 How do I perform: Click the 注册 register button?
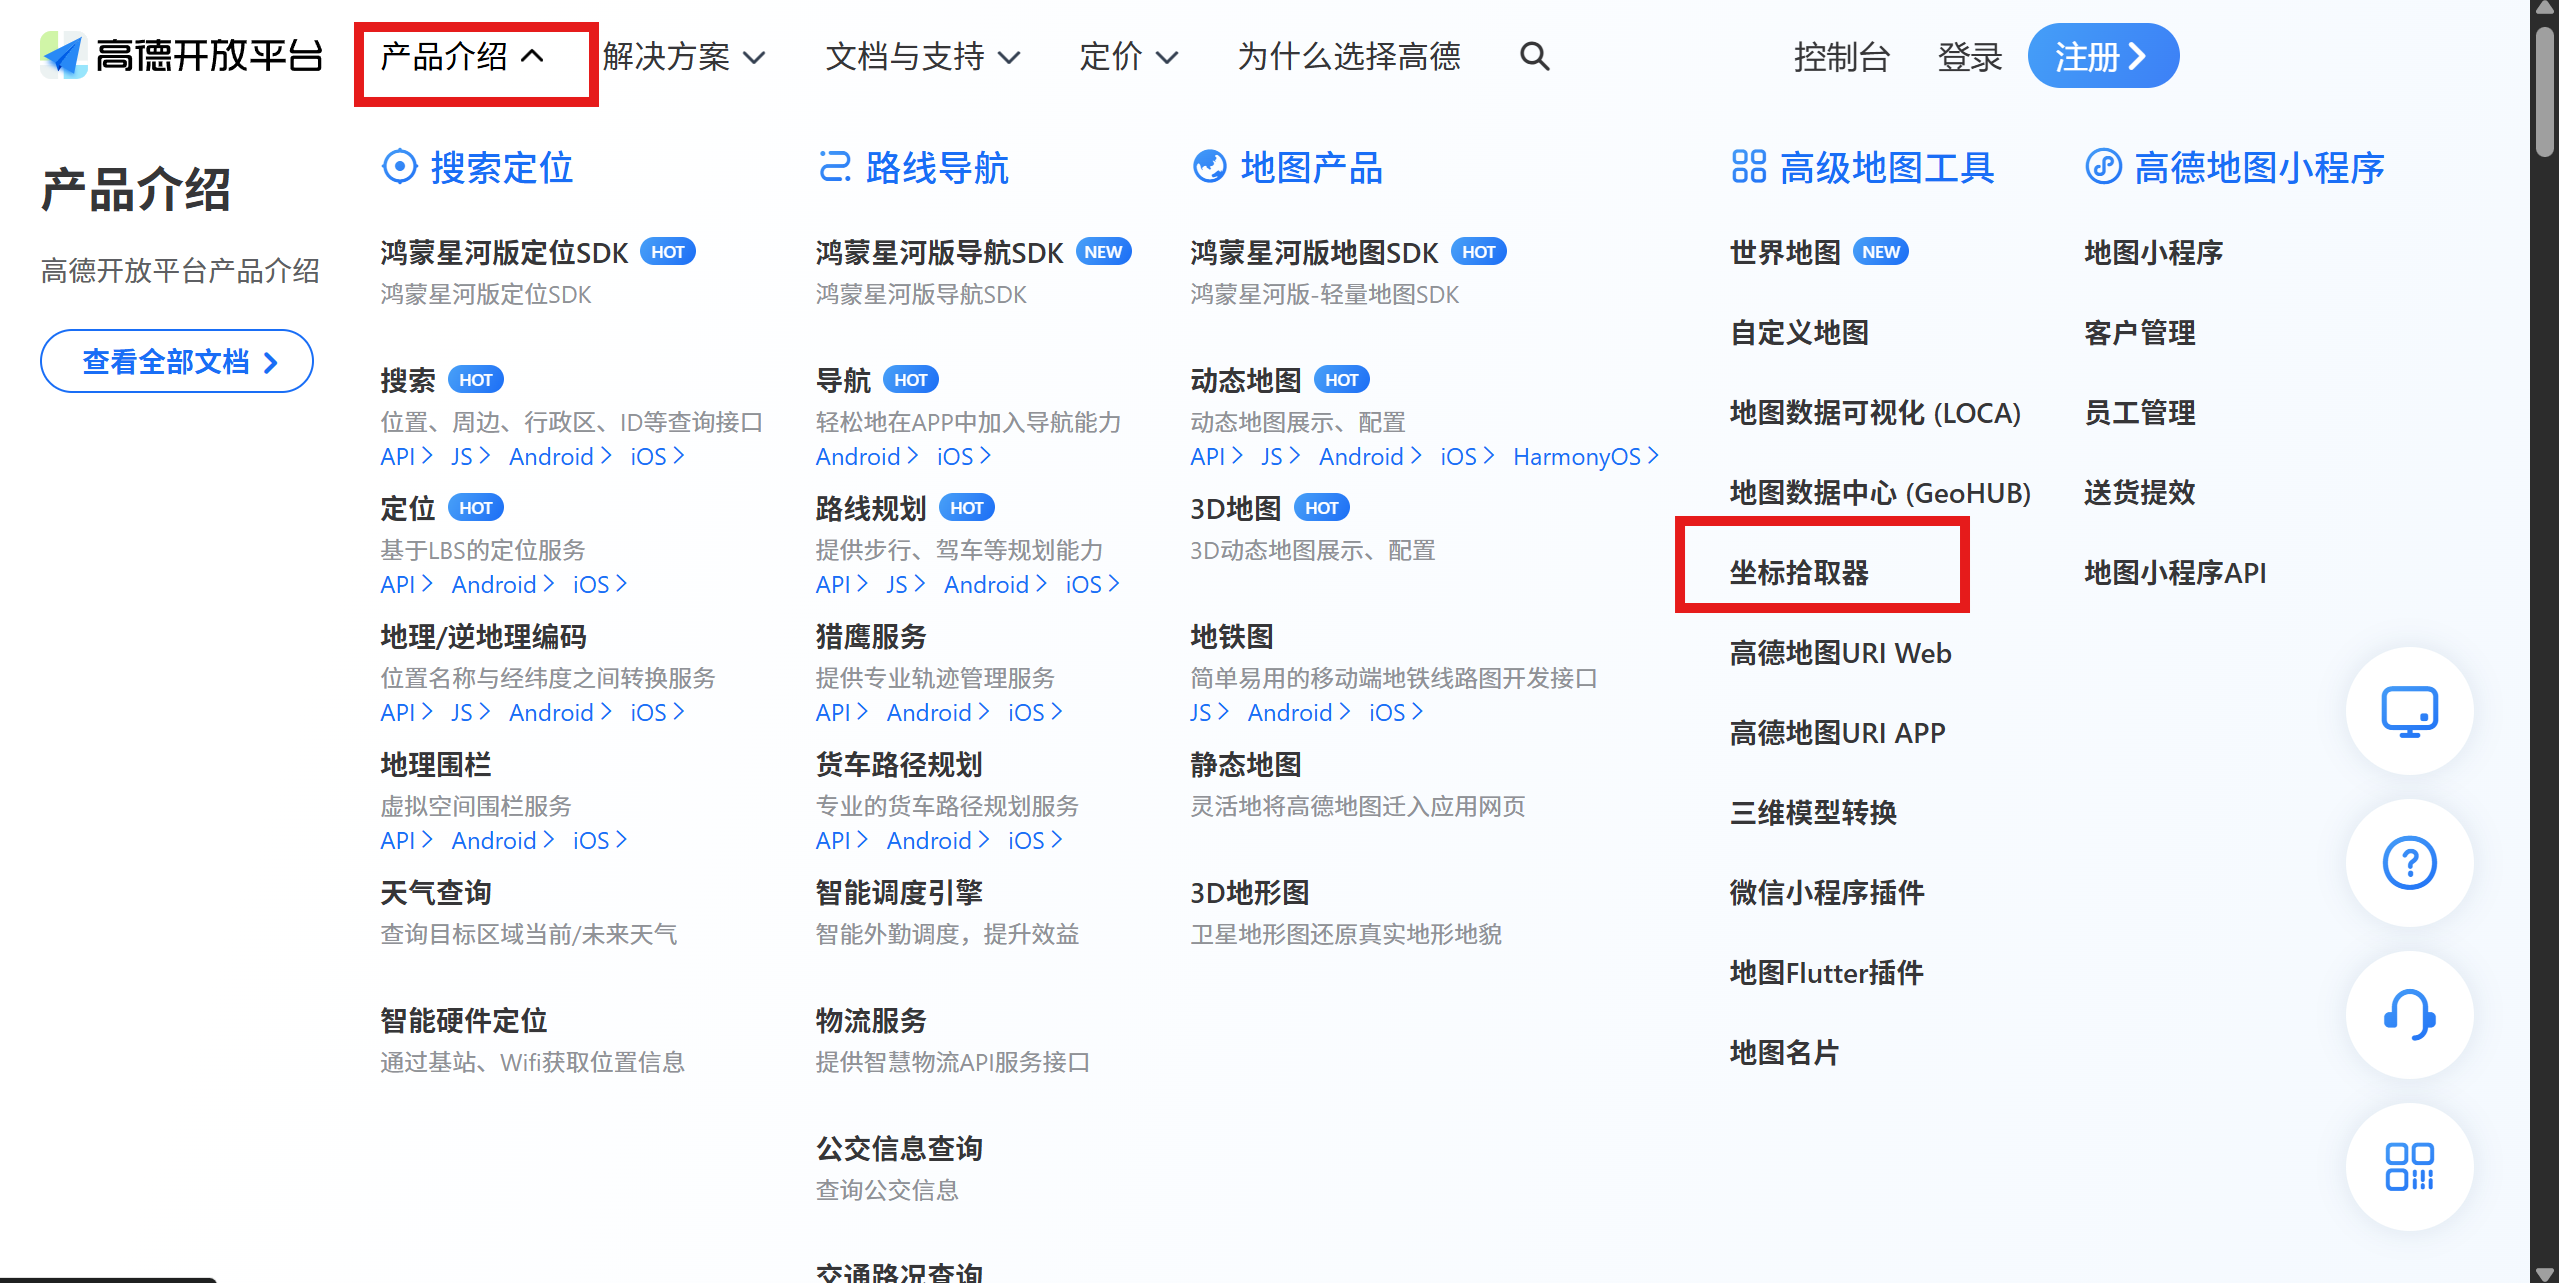pyautogui.click(x=2103, y=56)
